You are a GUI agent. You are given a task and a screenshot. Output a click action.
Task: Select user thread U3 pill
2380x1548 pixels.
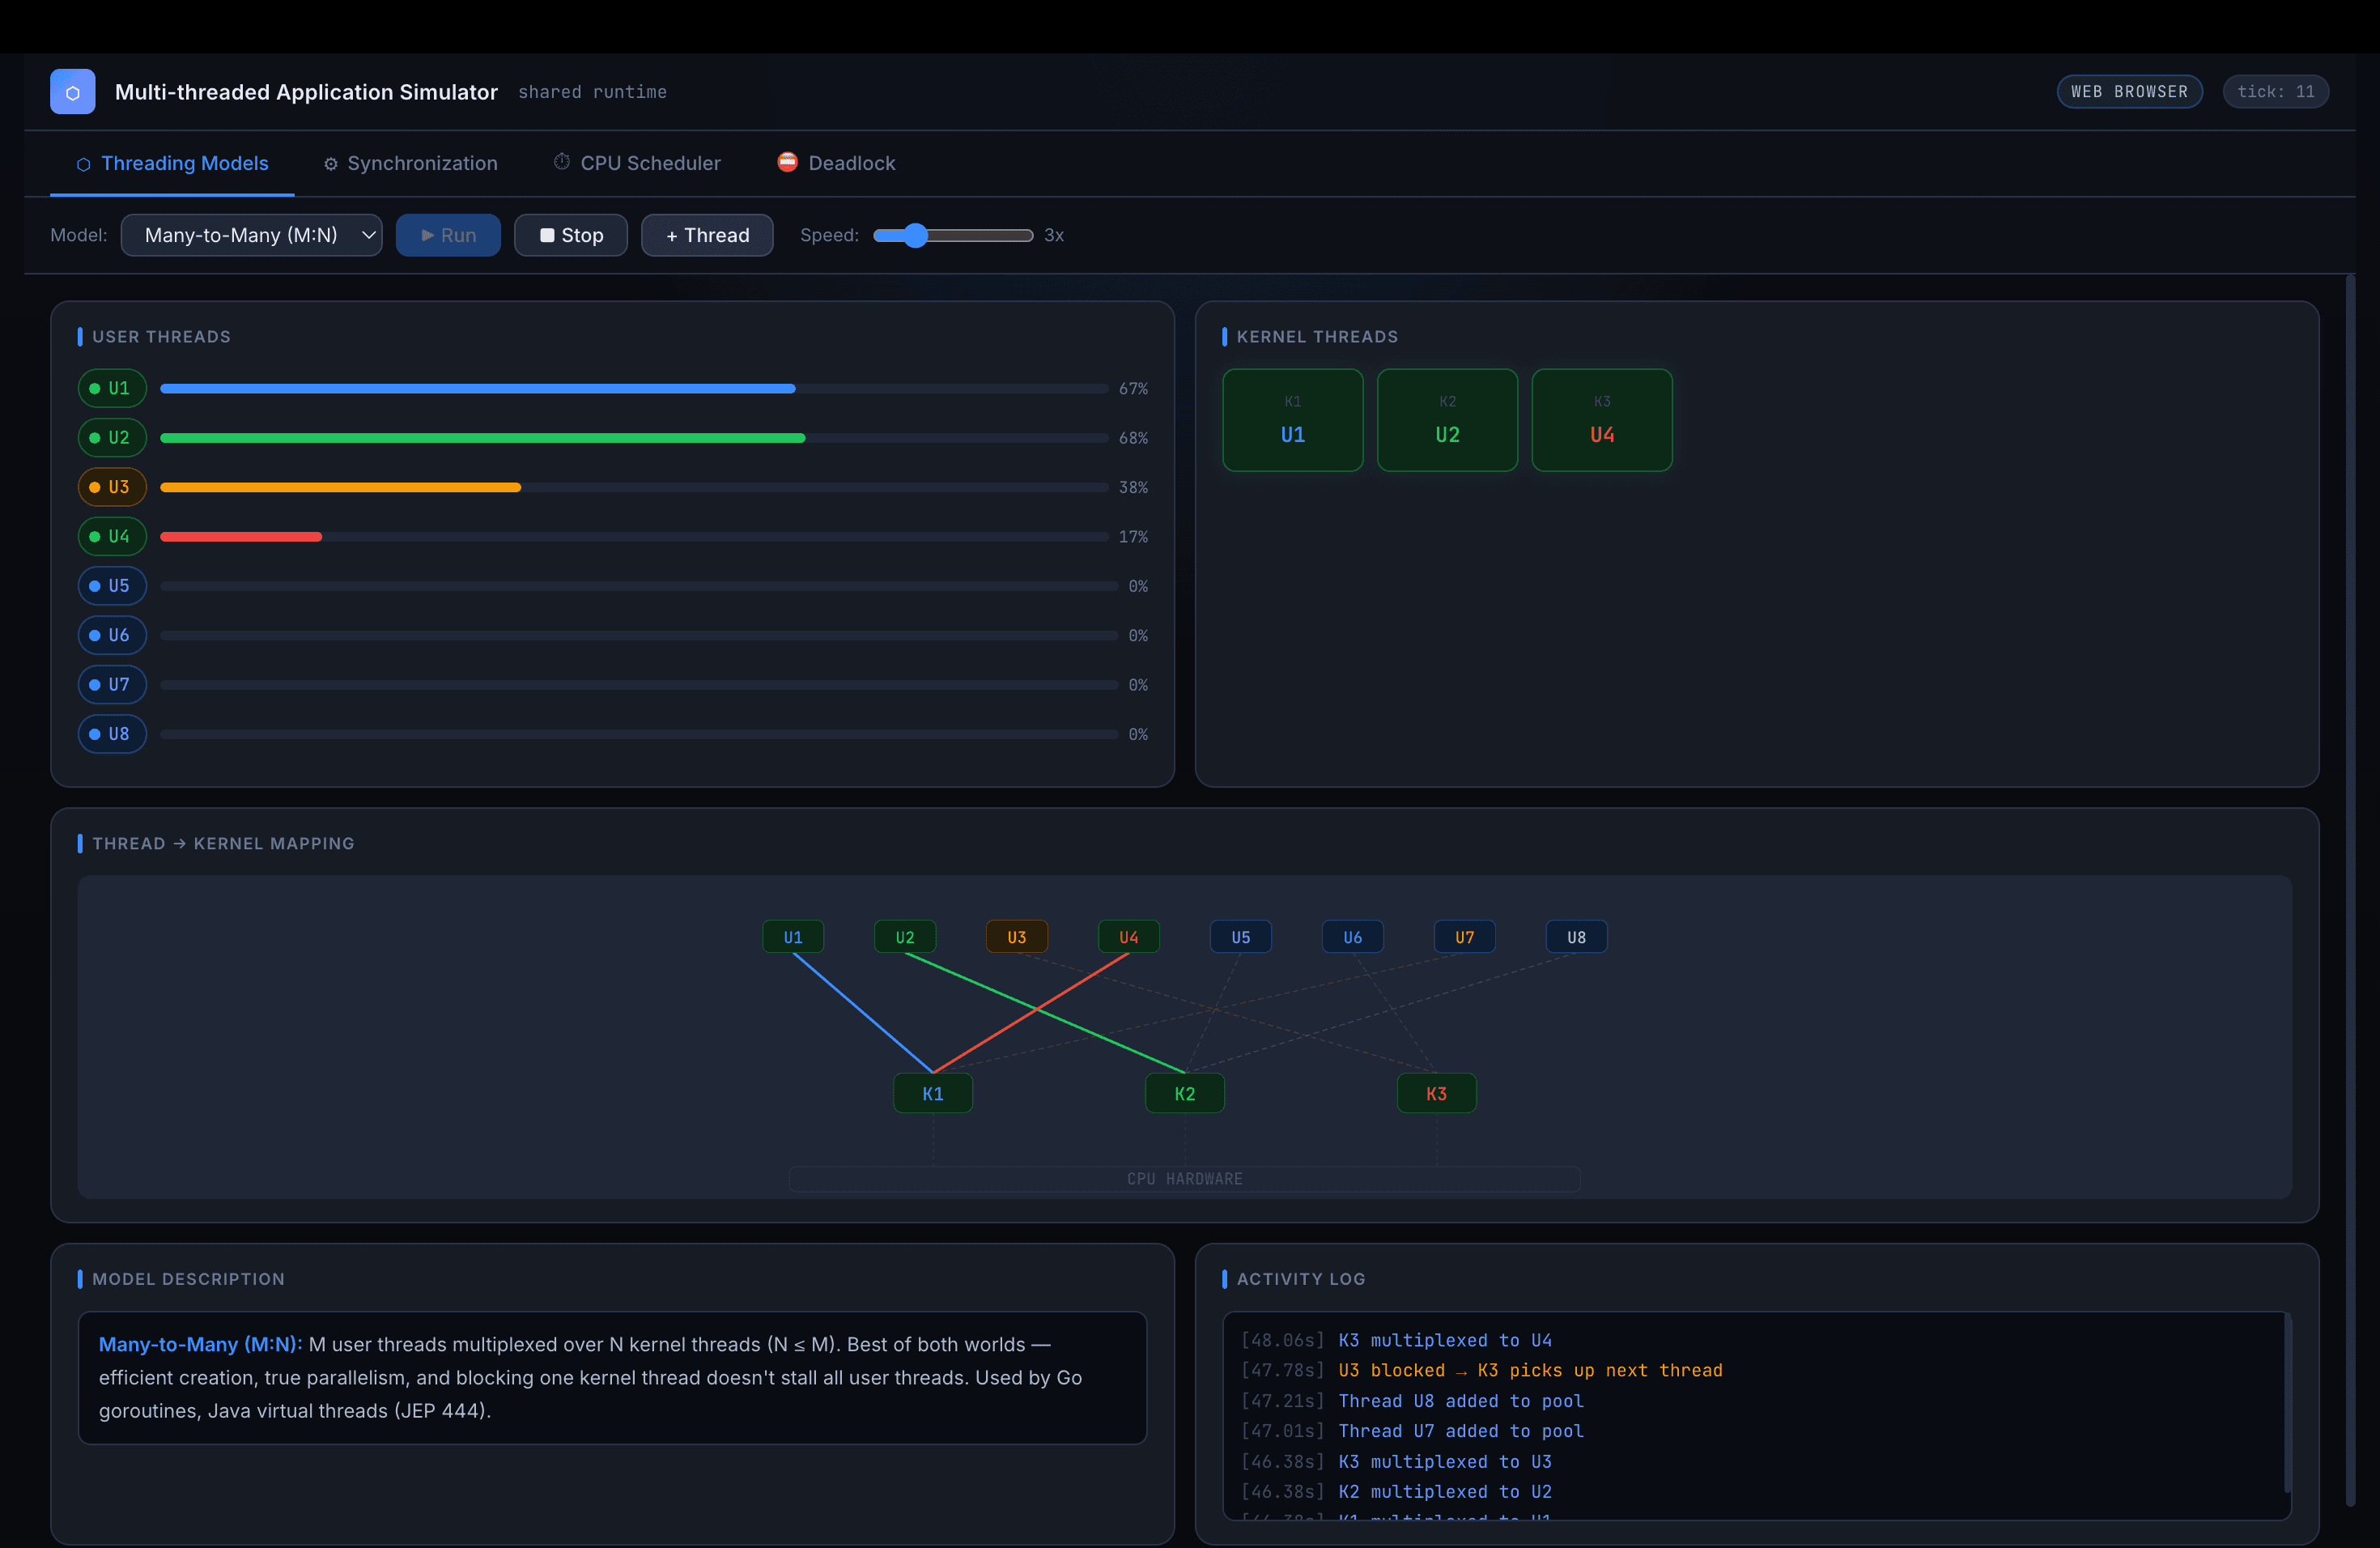pyautogui.click(x=112, y=487)
